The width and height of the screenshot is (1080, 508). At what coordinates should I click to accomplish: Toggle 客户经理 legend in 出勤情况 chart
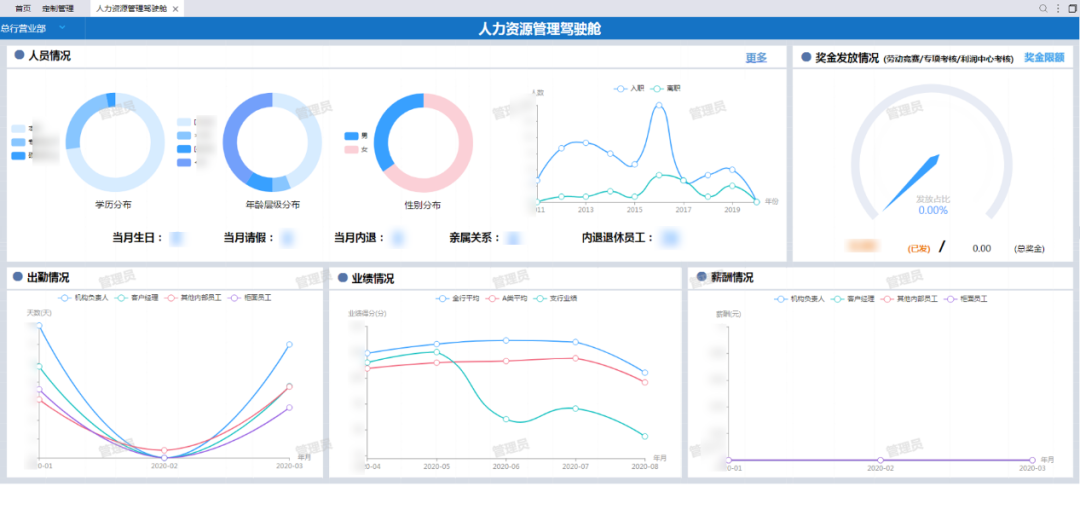pyautogui.click(x=139, y=297)
